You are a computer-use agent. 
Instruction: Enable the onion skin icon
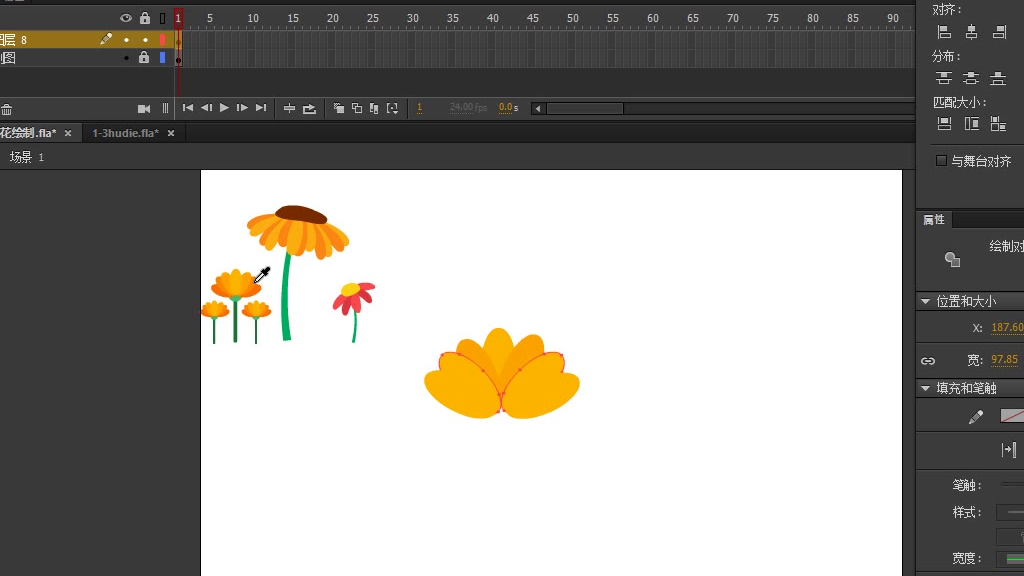click(x=339, y=108)
